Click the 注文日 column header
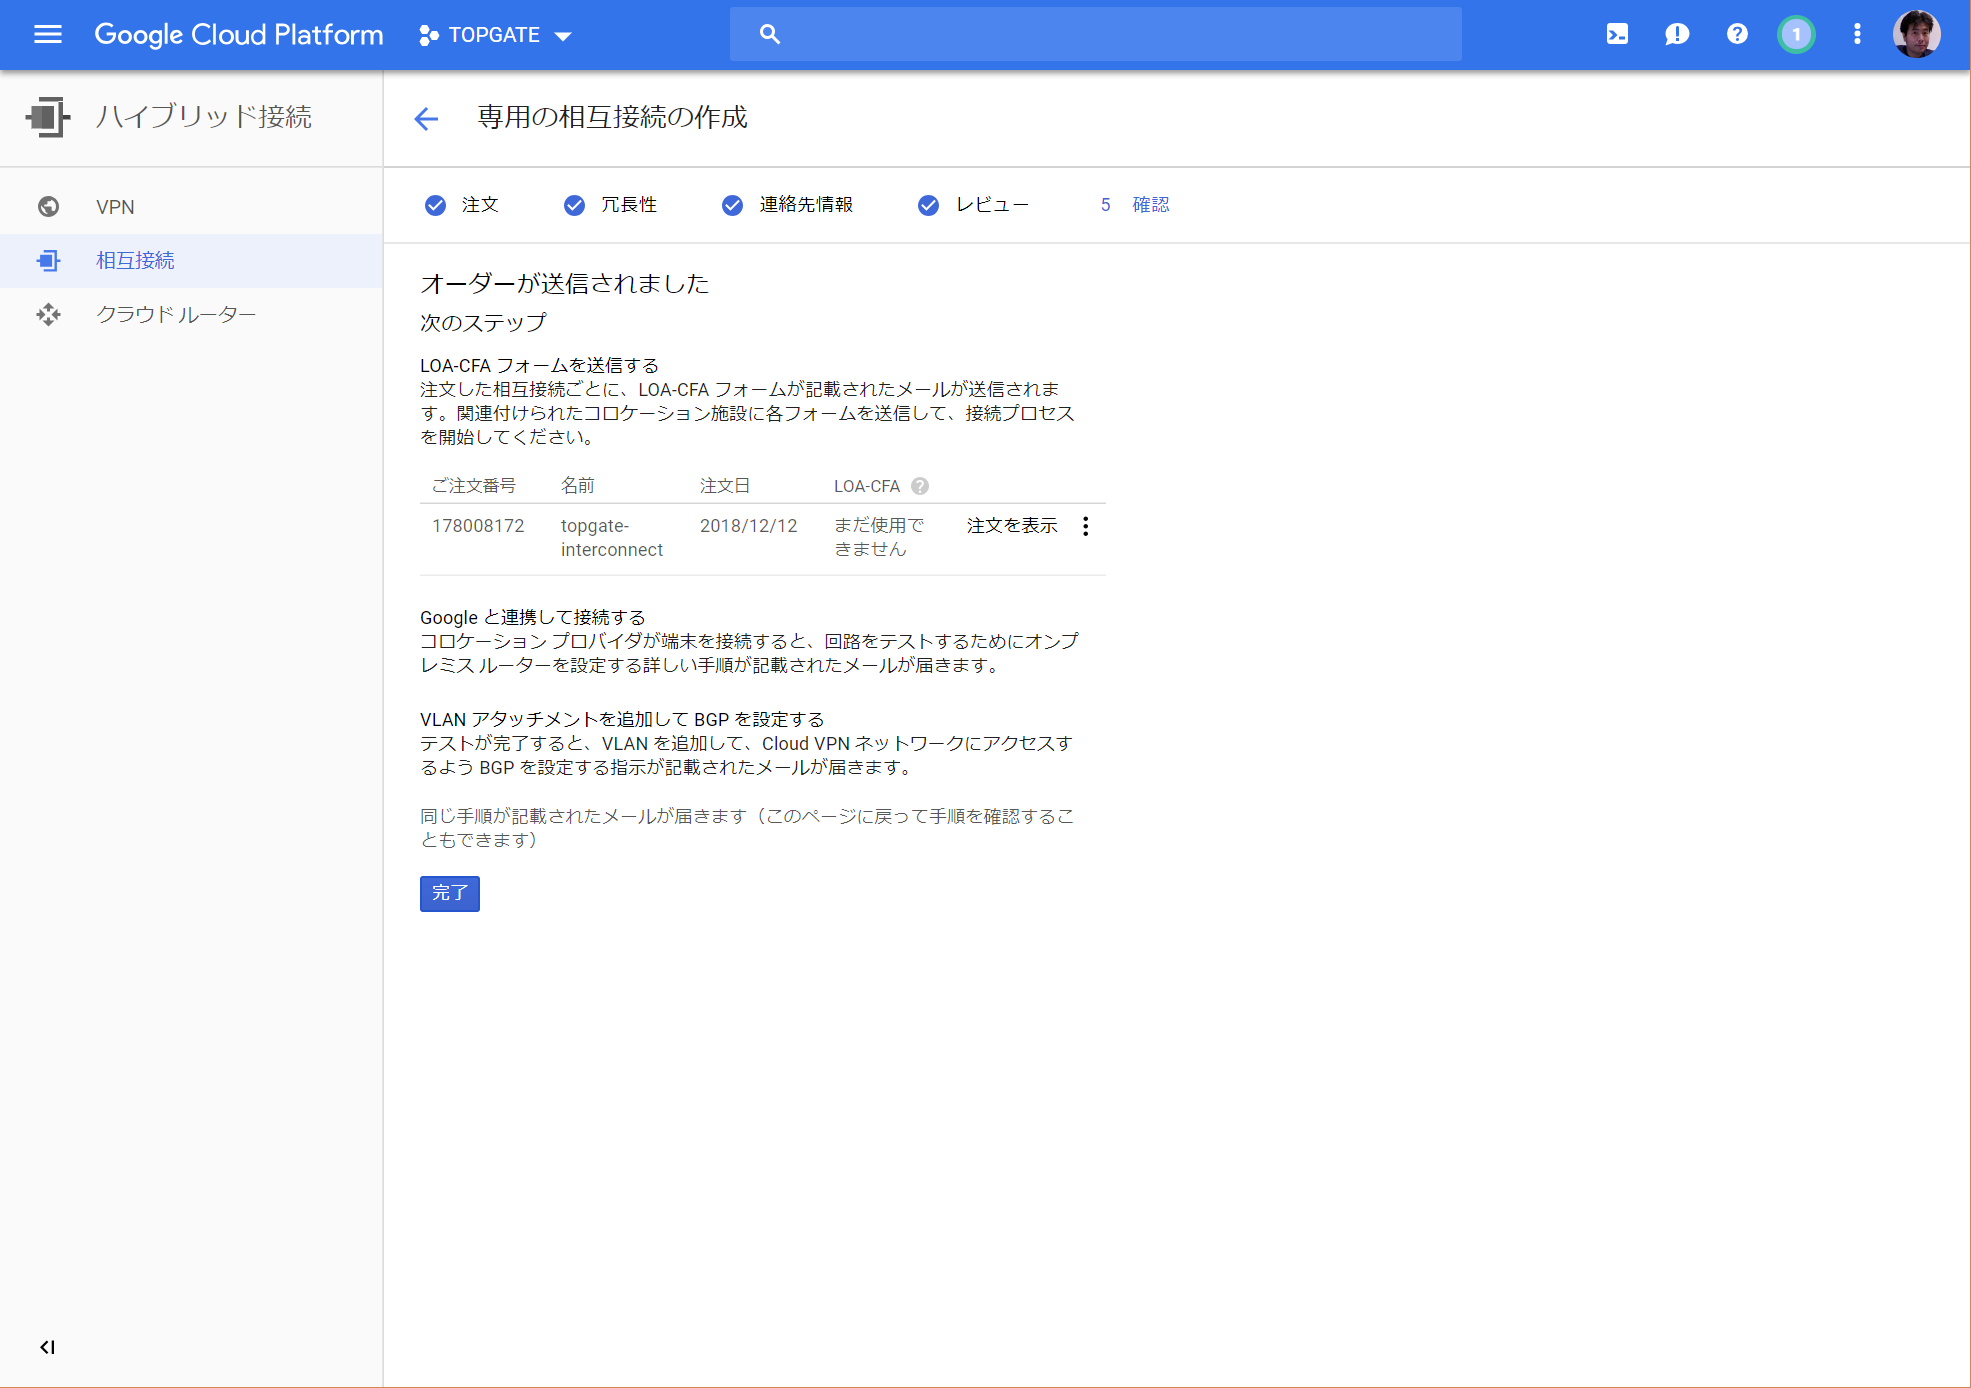Image resolution: width=1971 pixels, height=1388 pixels. click(x=725, y=486)
